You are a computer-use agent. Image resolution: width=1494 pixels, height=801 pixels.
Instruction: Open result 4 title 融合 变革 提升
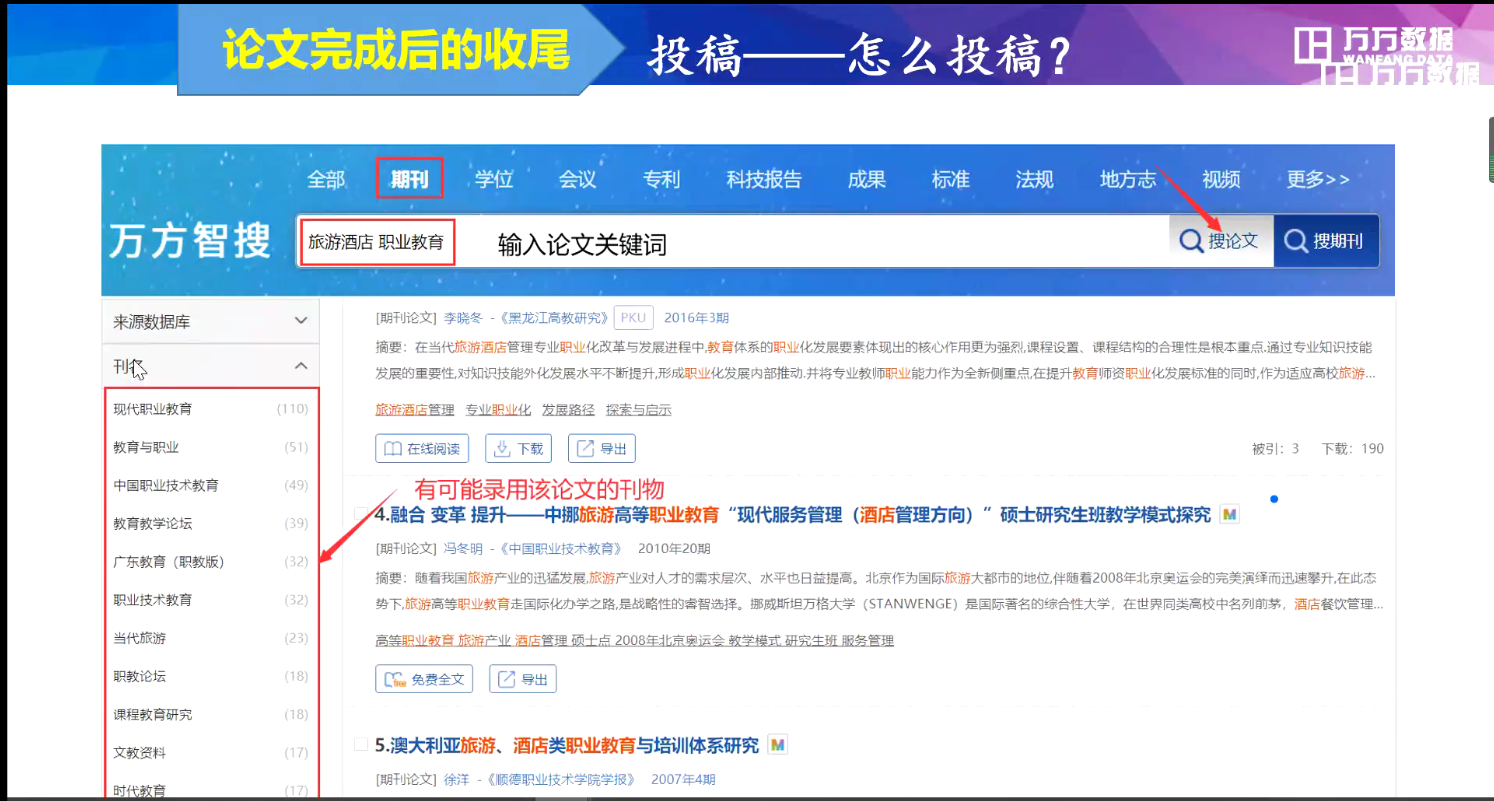coord(793,515)
